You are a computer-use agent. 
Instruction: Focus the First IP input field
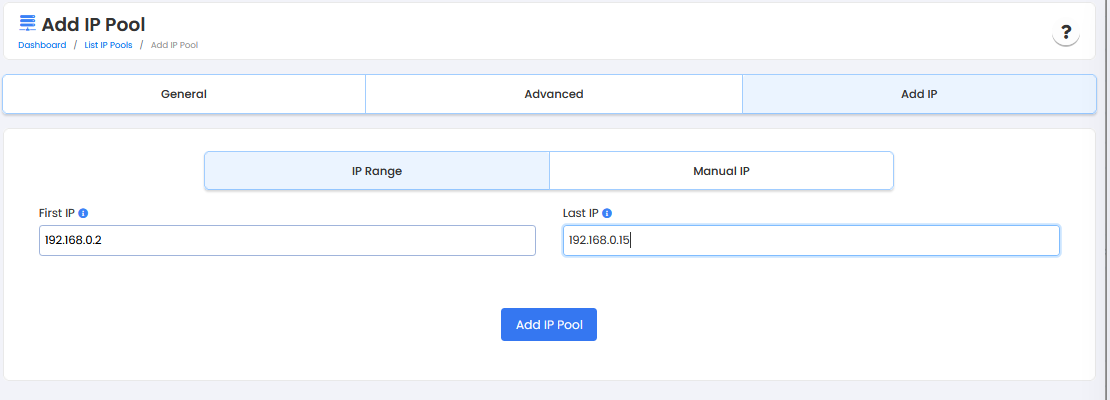pos(287,240)
